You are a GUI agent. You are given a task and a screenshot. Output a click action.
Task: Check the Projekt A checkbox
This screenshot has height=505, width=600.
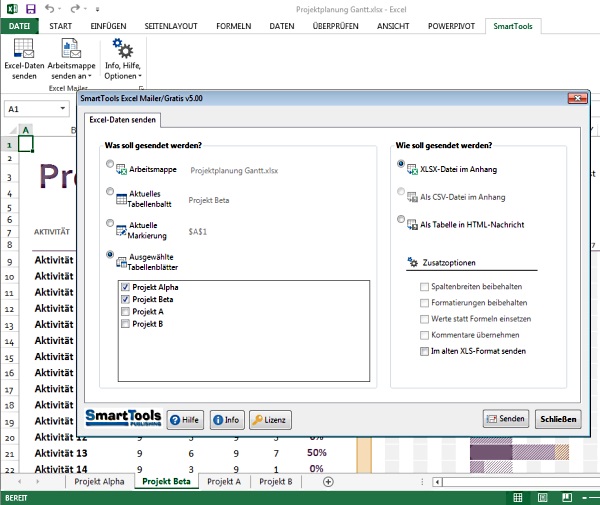coord(125,311)
